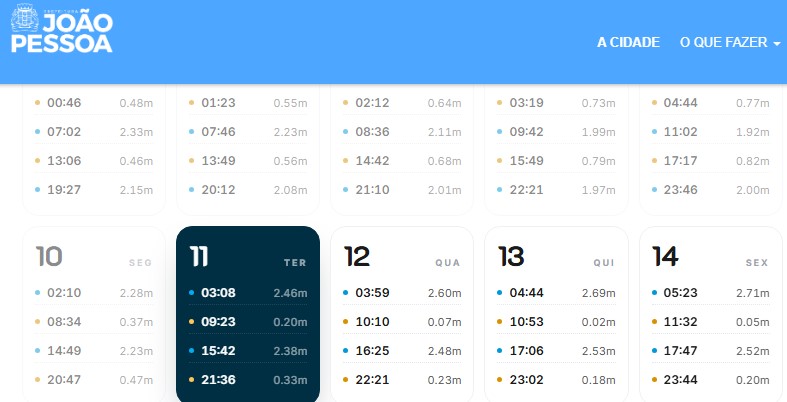Select the day 13 QUI tide card
The height and width of the screenshot is (402, 787).
click(556, 314)
